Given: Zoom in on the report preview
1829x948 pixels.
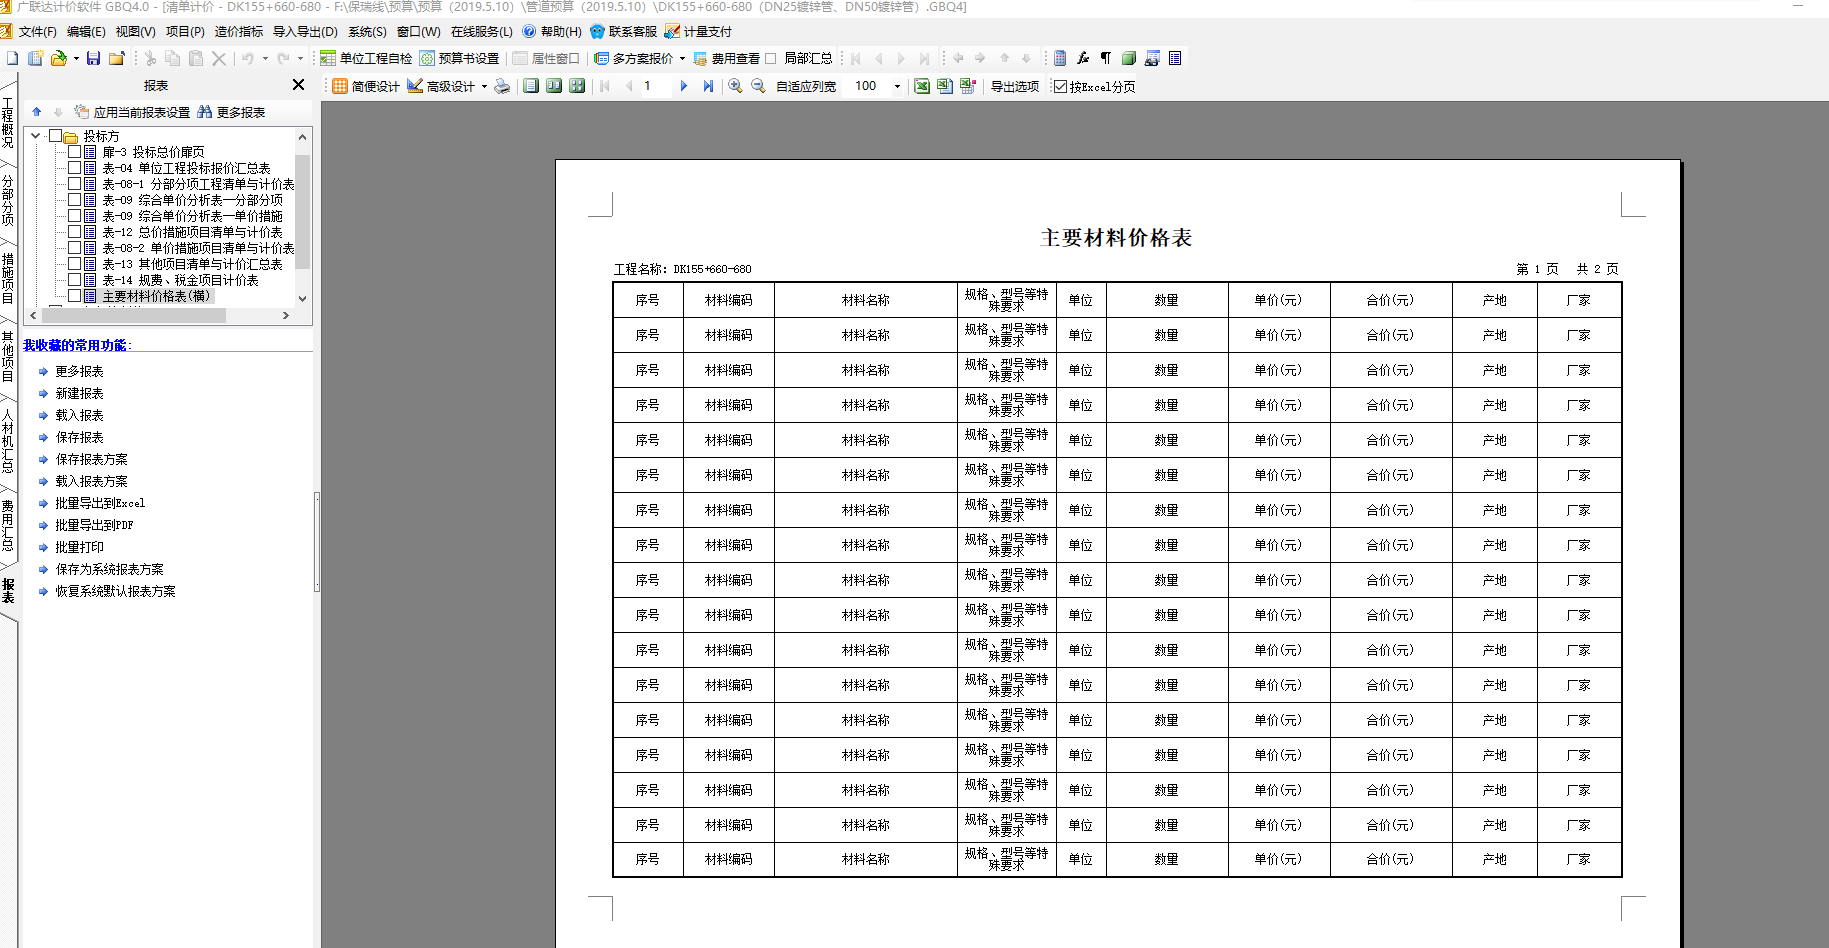Looking at the screenshot, I should 735,86.
